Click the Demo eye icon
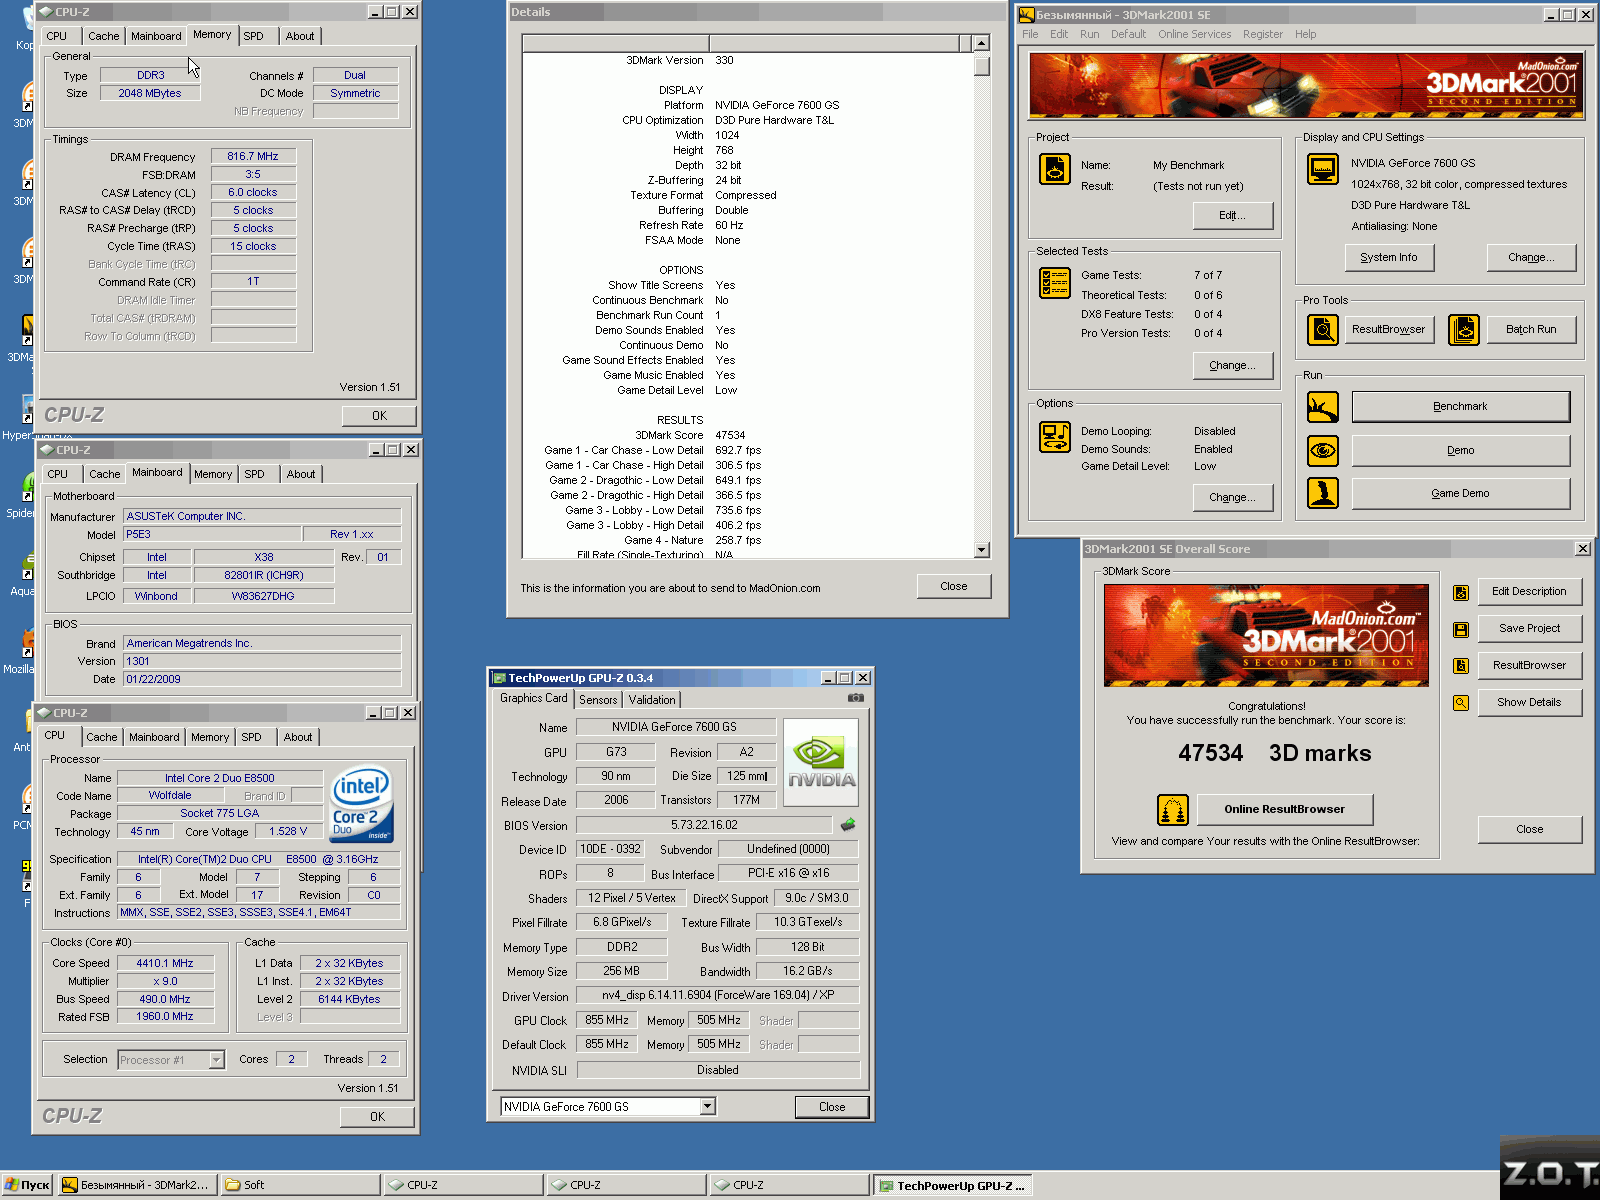This screenshot has width=1600, height=1200. 1323,450
